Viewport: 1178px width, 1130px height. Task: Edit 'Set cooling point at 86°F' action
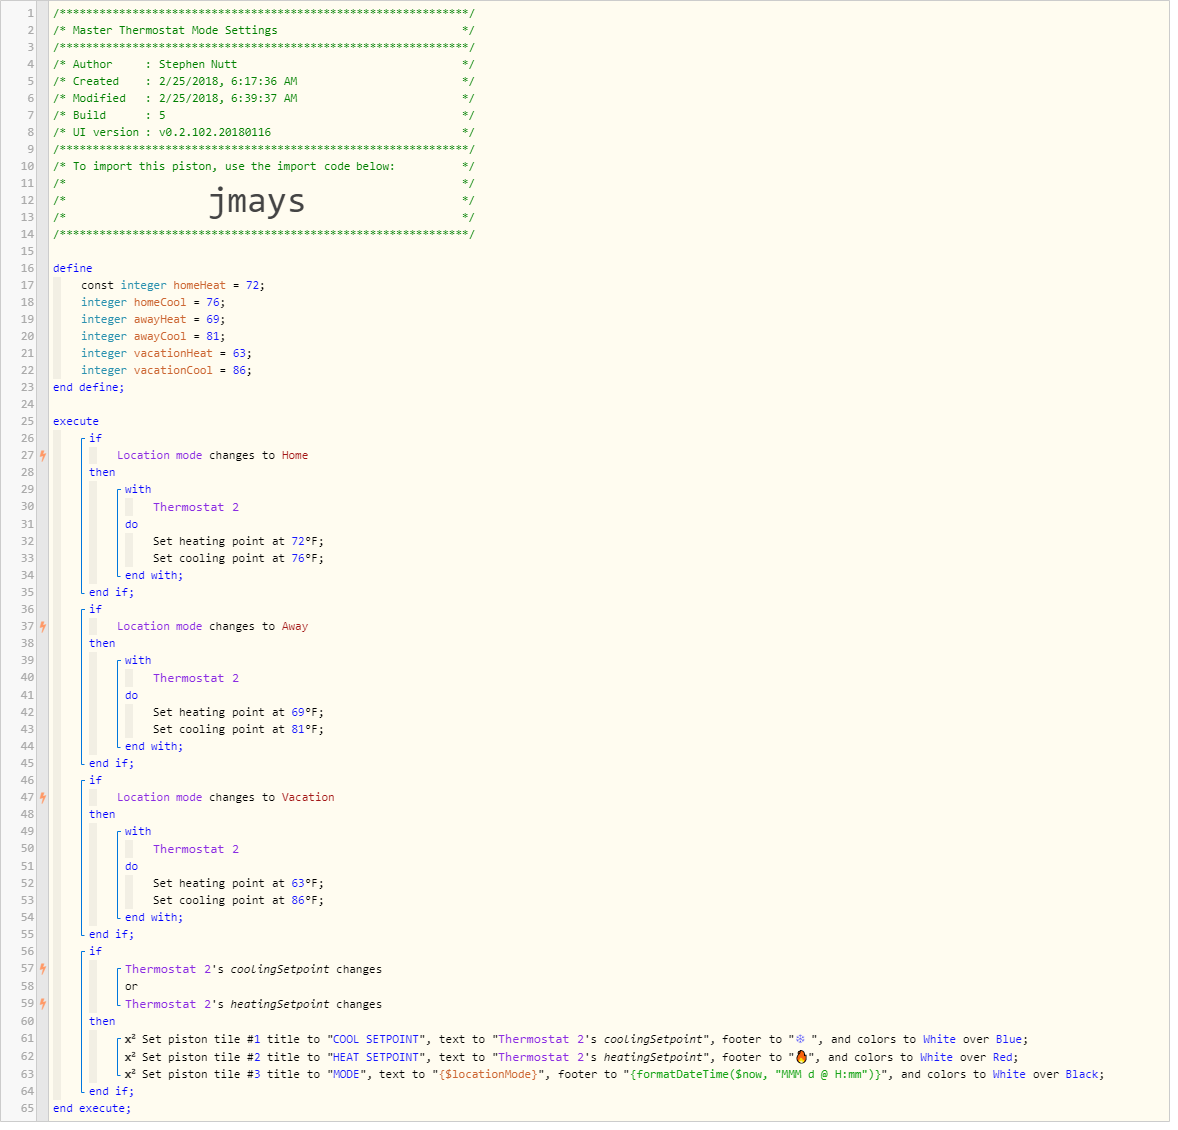pyautogui.click(x=238, y=900)
